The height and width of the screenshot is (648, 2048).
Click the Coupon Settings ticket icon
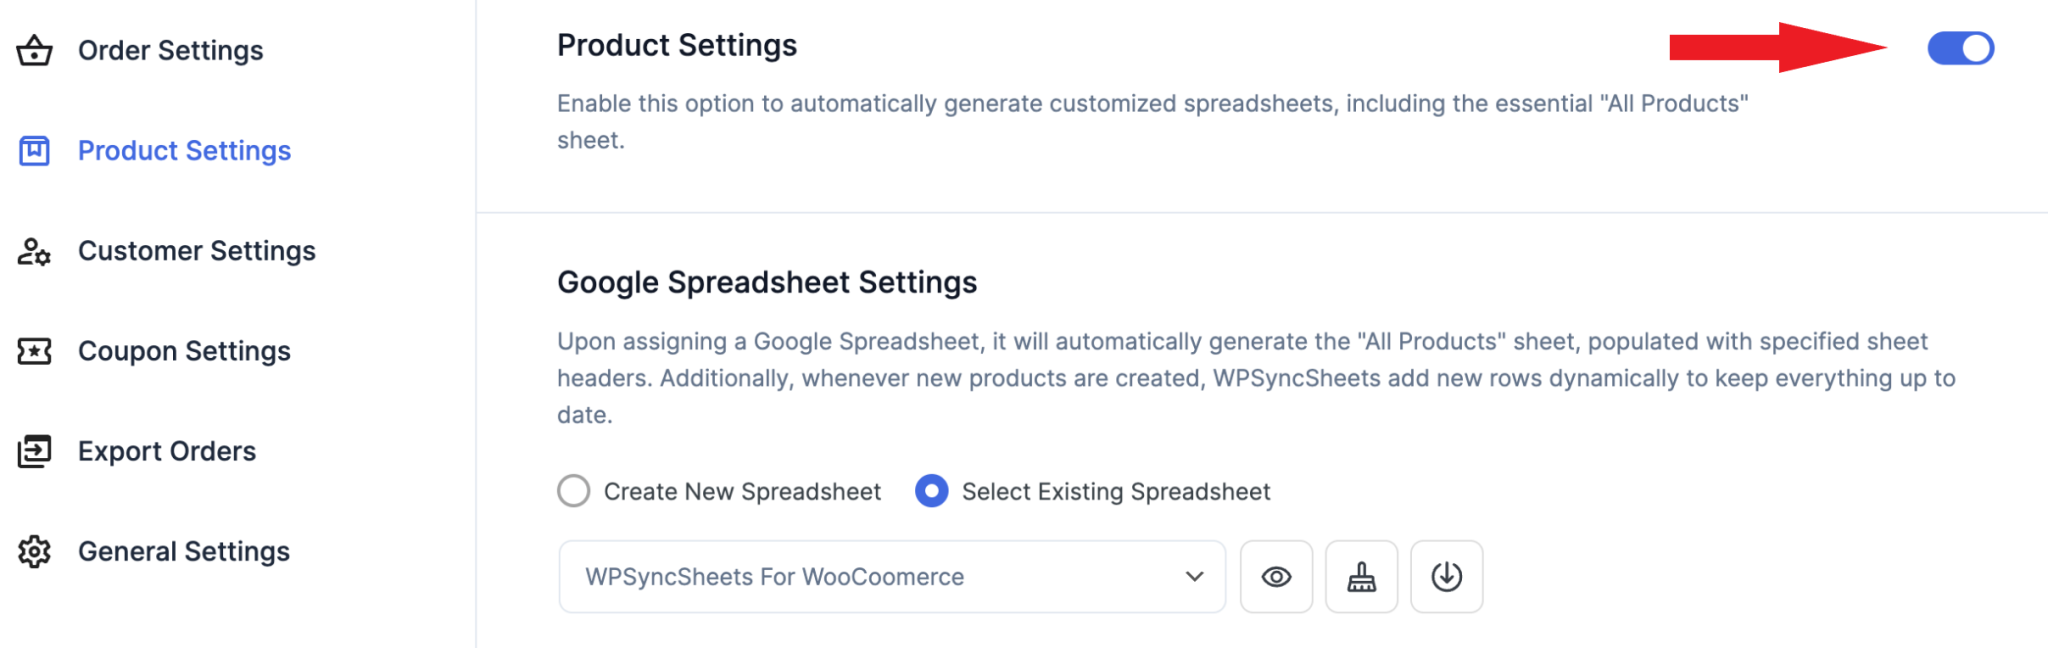[x=35, y=351]
